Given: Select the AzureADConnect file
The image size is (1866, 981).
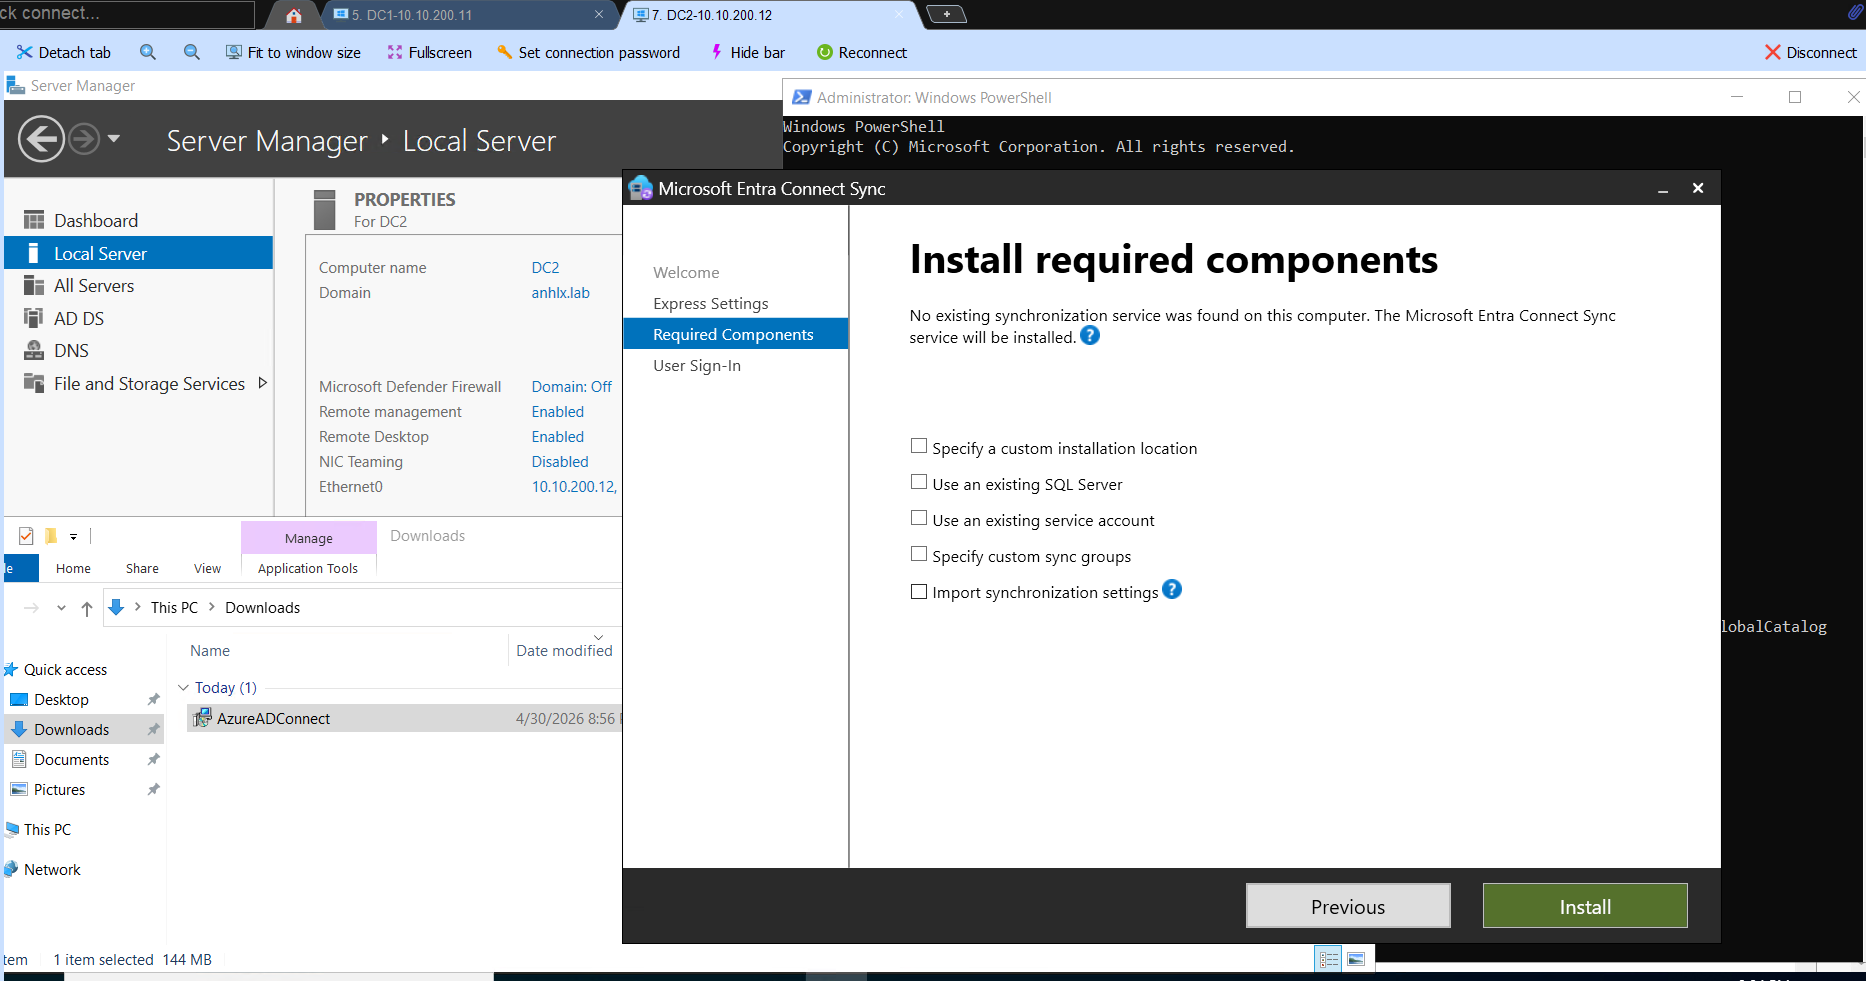Looking at the screenshot, I should pos(404,718).
